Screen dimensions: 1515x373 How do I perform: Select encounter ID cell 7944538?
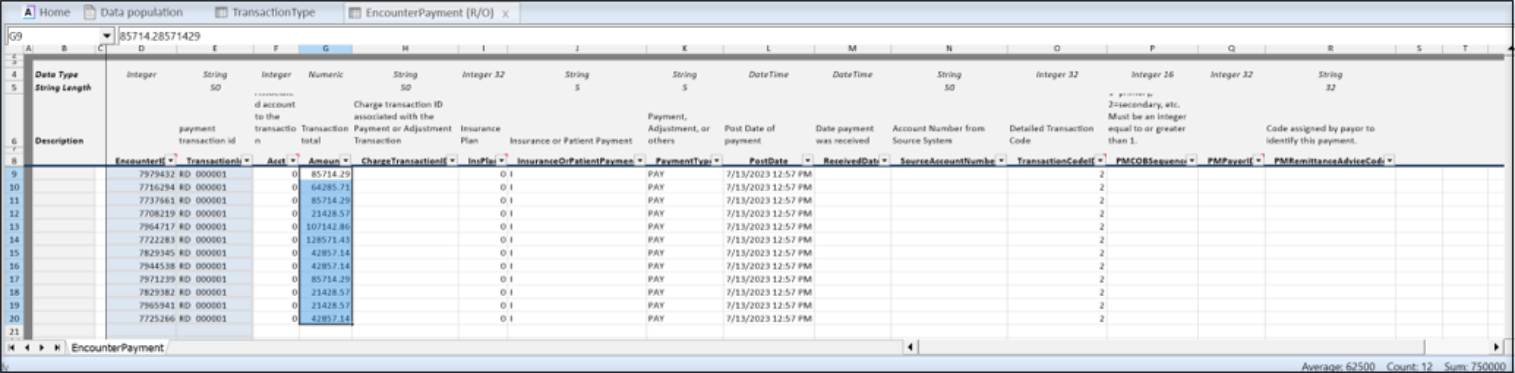pyautogui.click(x=142, y=266)
